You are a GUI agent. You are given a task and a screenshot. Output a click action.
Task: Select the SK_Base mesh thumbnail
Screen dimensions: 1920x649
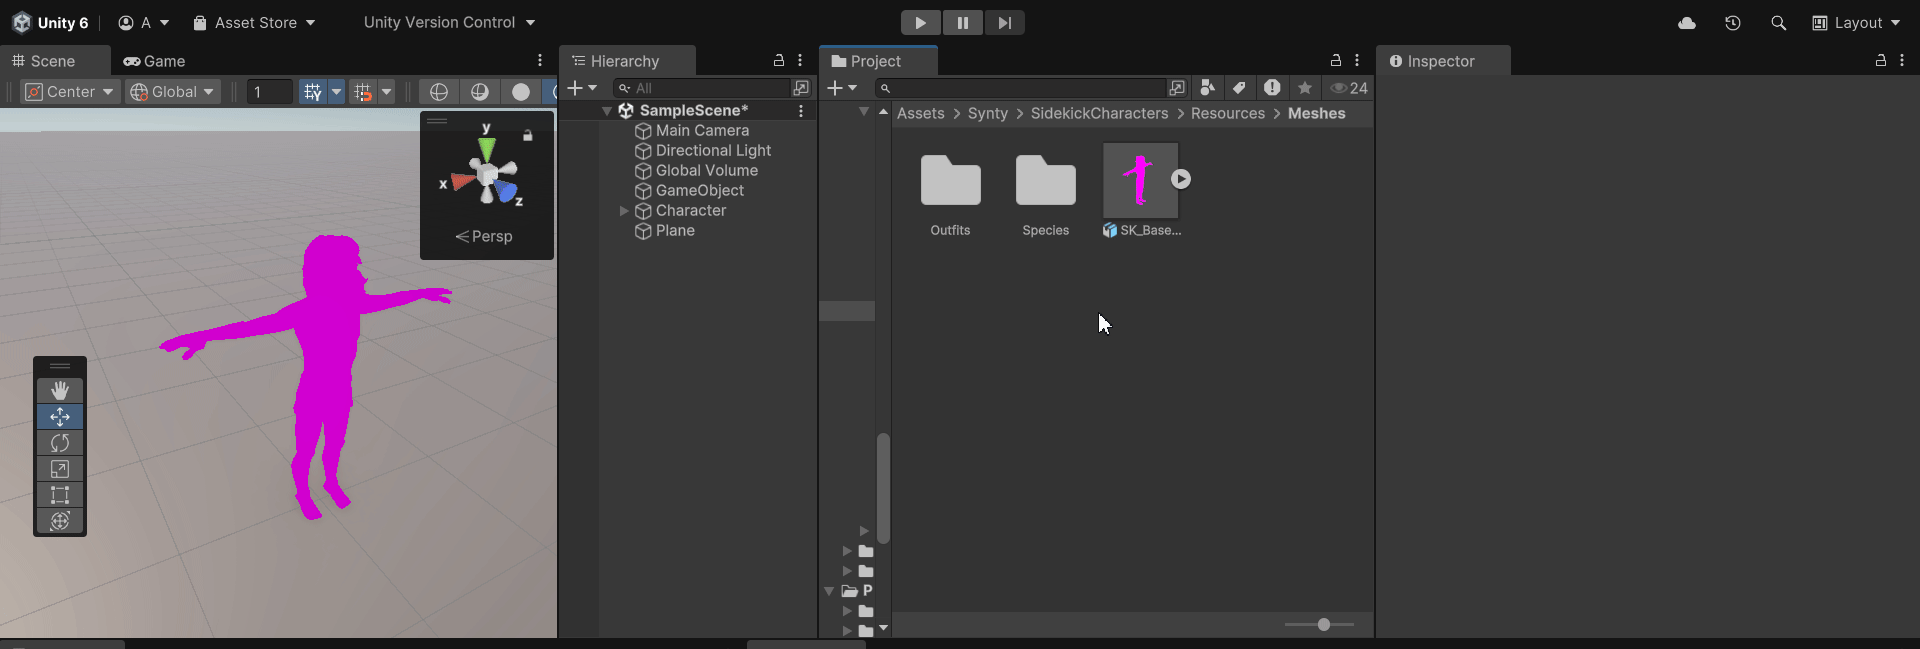tap(1140, 181)
